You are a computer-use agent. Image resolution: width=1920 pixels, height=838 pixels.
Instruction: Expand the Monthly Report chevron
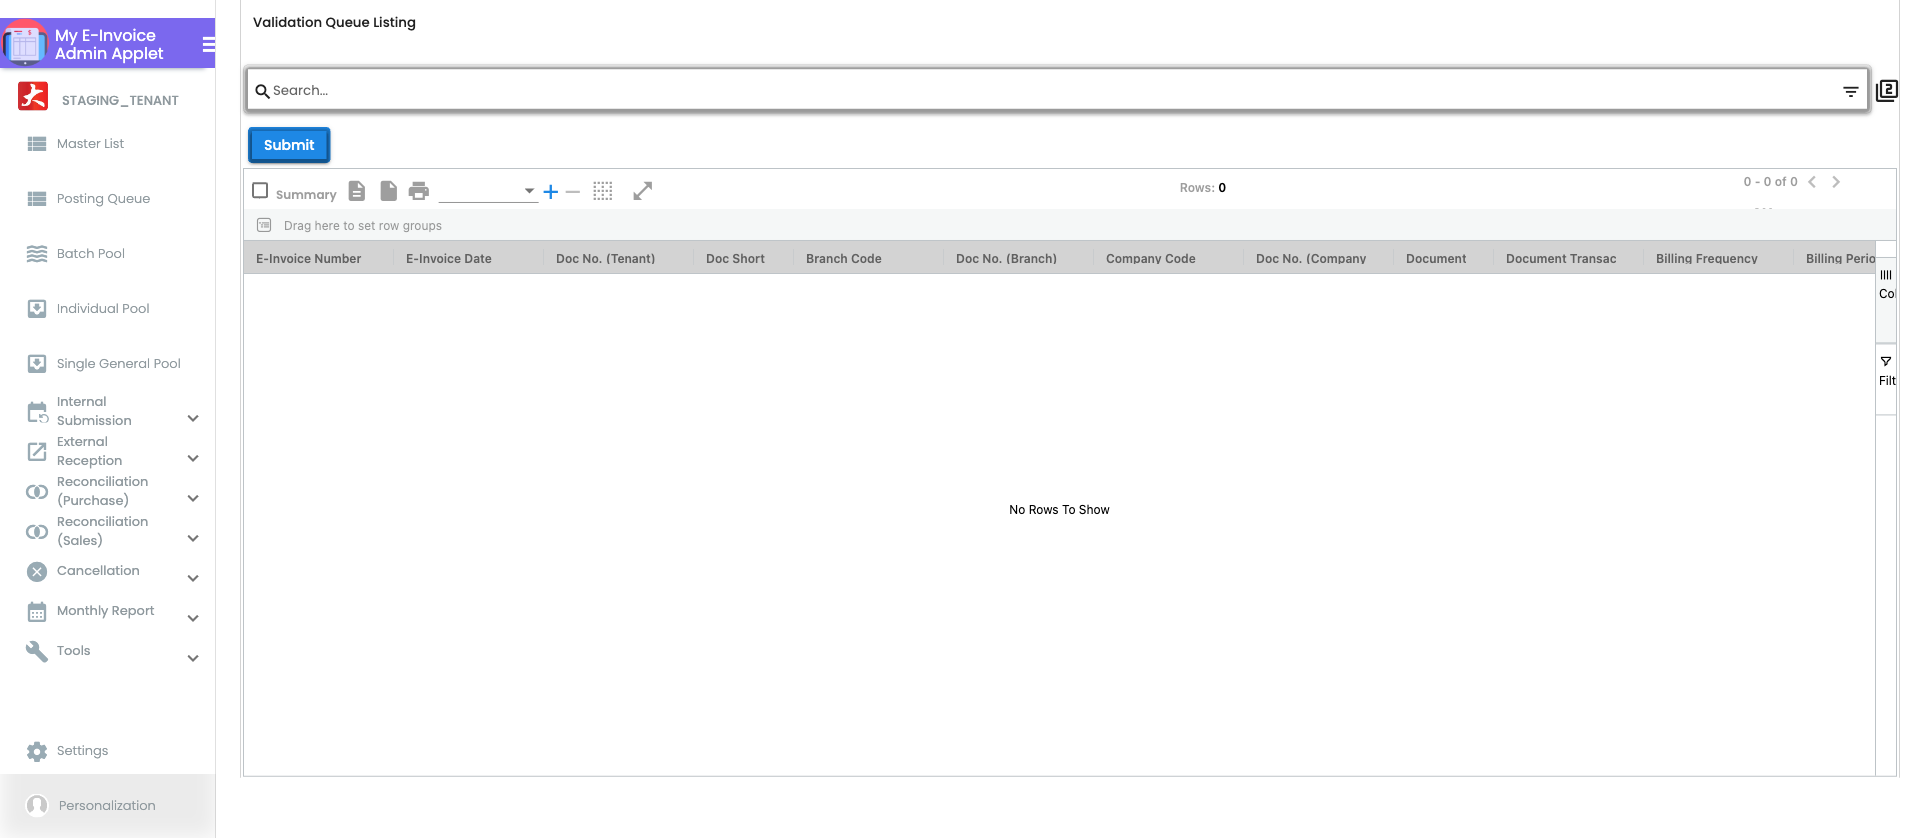193,618
